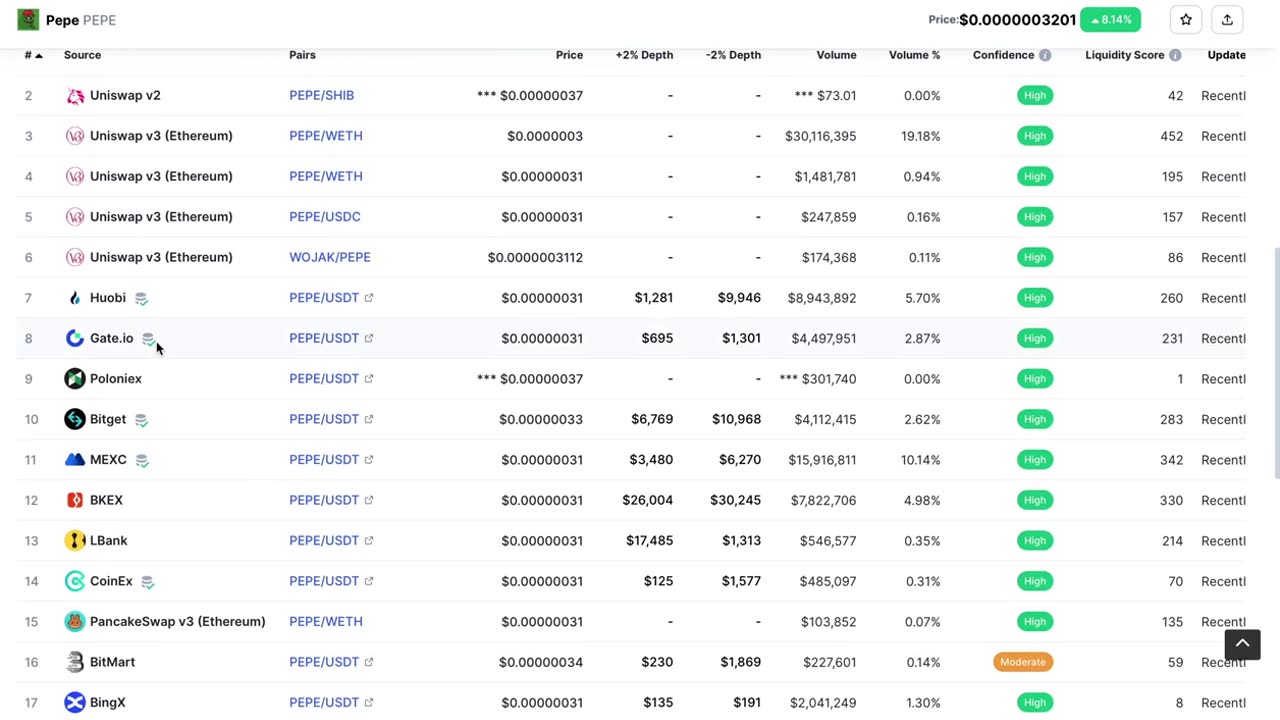Sort by the Liquidity Score column
Screen dimensions: 1280x720
coord(1124,55)
